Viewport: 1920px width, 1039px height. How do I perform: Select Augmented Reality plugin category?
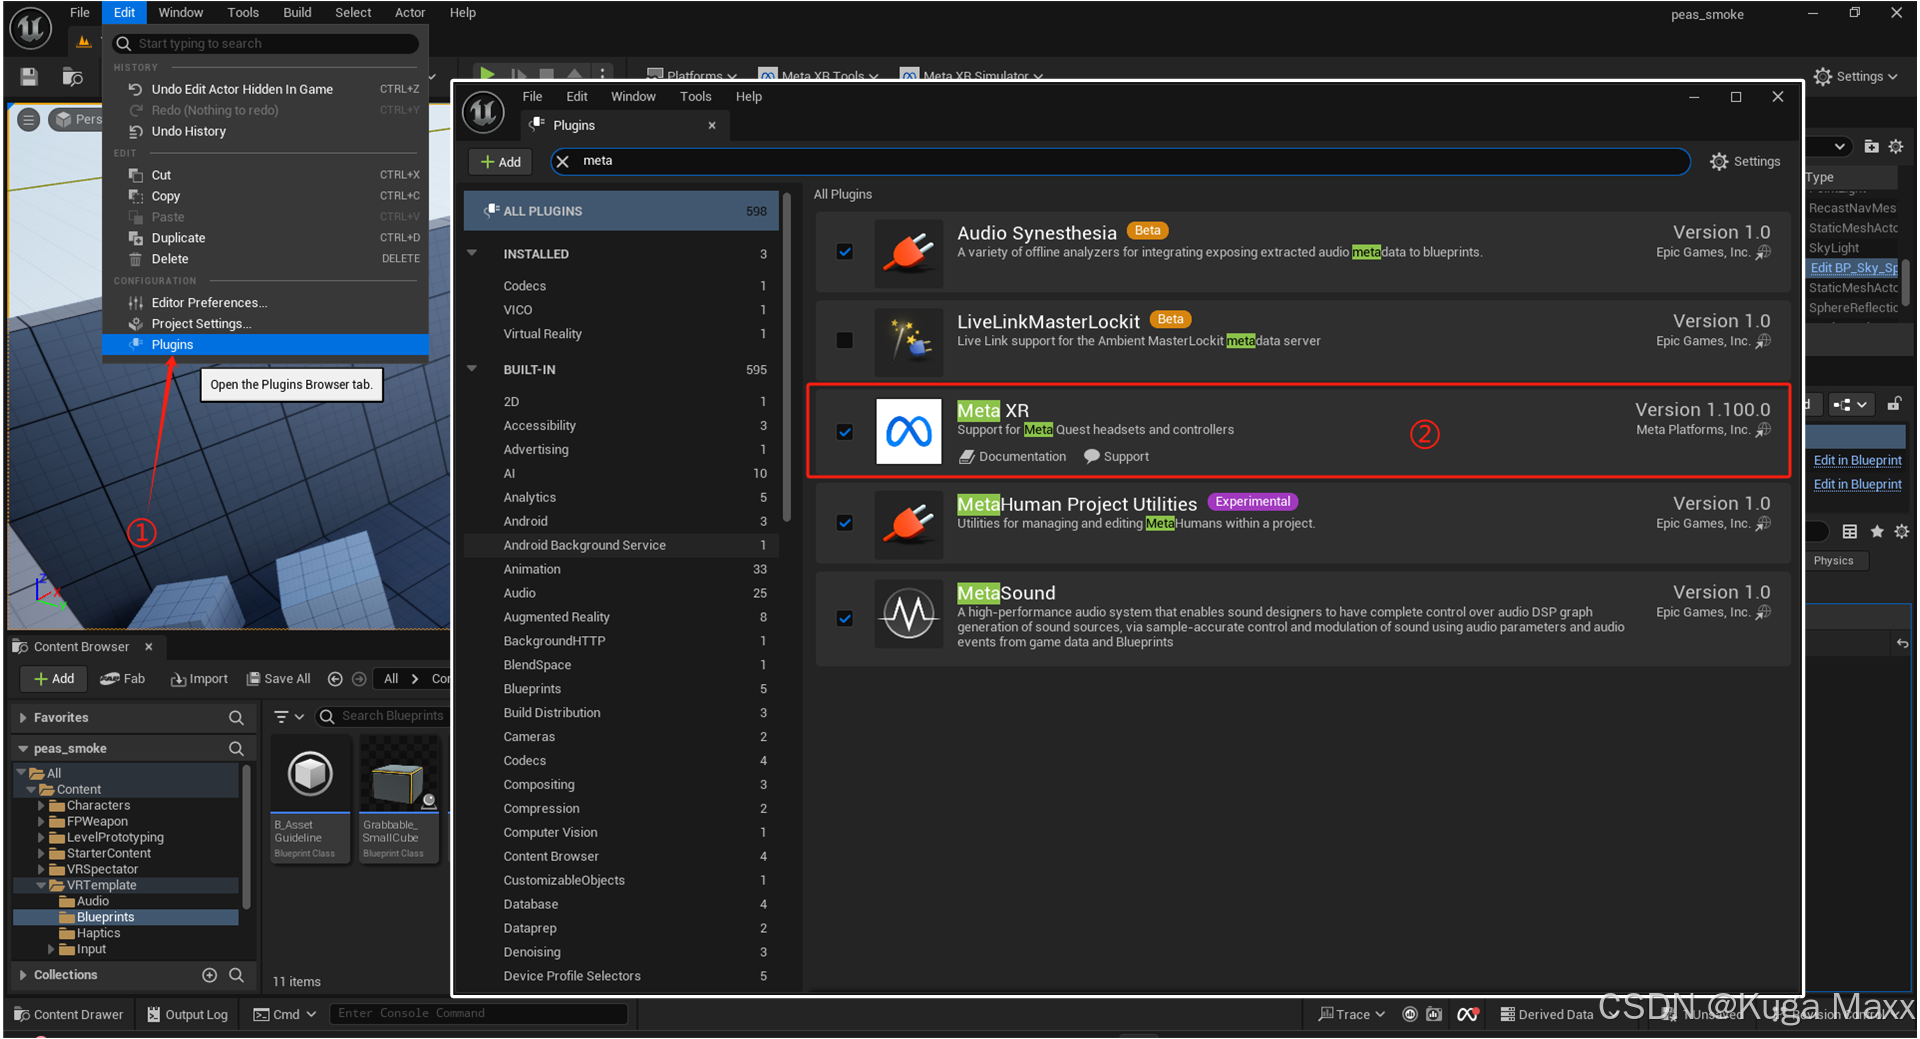(621, 617)
